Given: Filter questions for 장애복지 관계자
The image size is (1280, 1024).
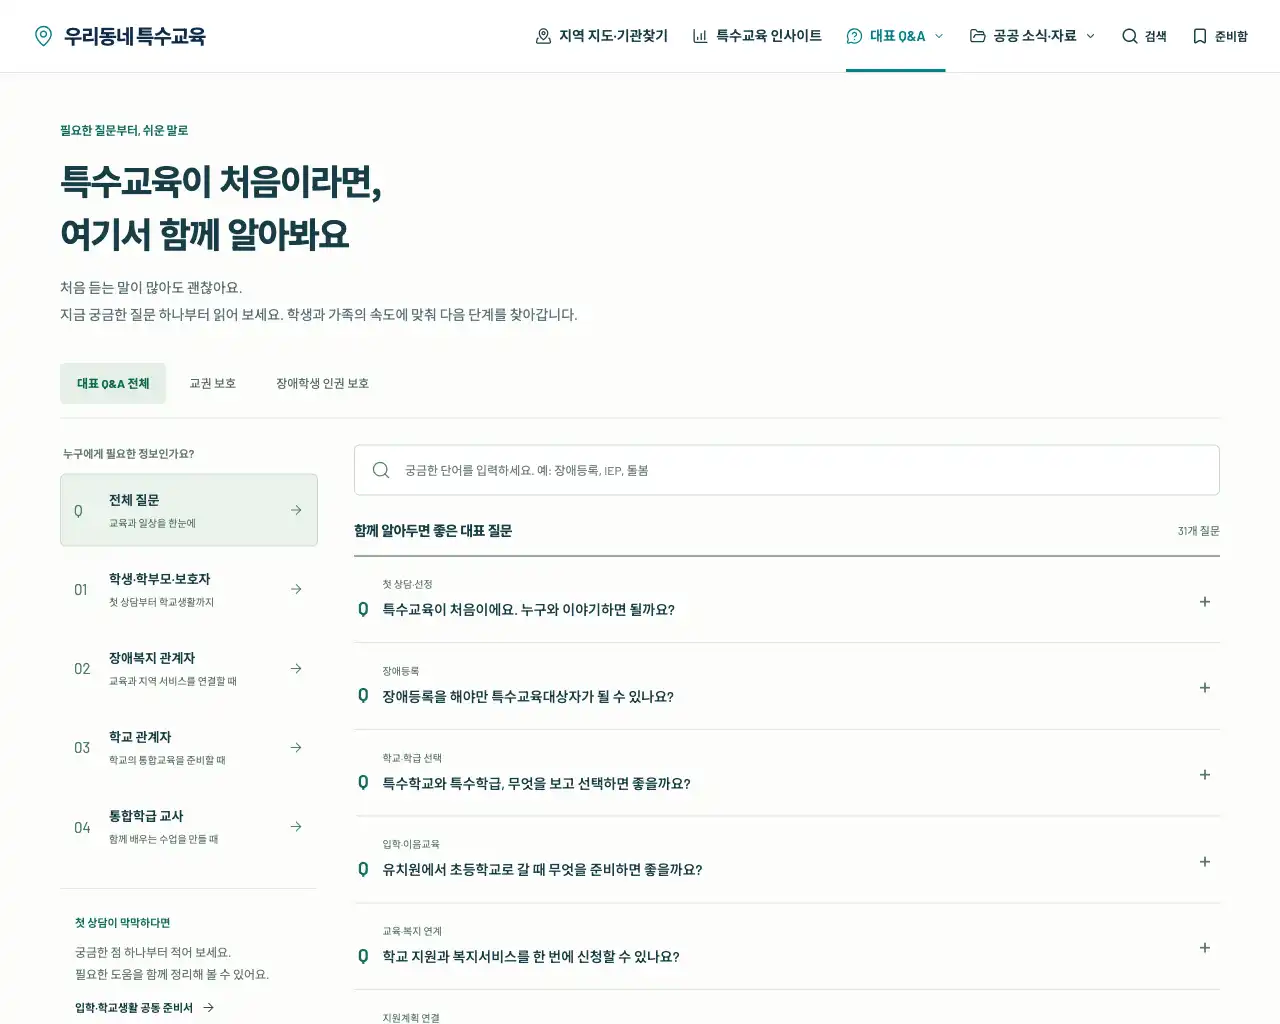Looking at the screenshot, I should (189, 668).
